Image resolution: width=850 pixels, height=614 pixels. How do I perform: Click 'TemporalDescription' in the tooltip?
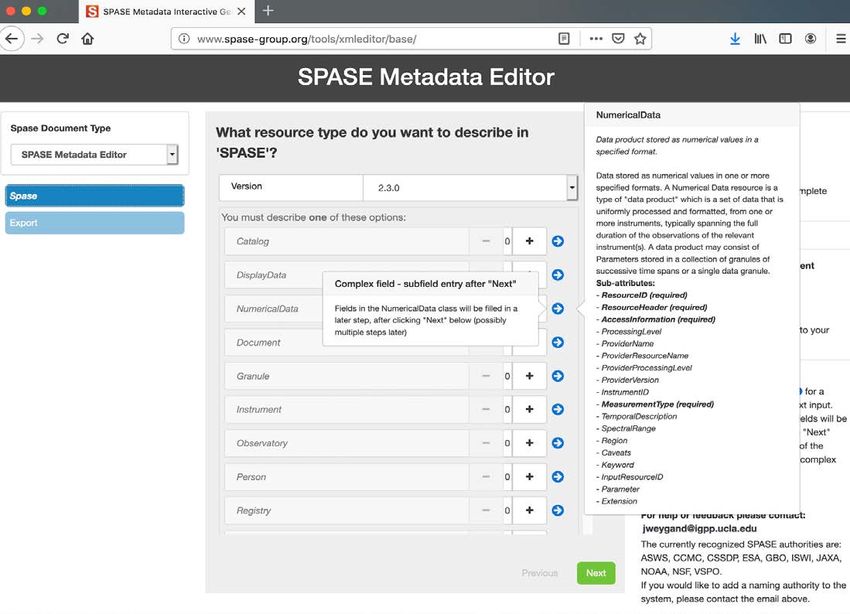click(x=639, y=416)
